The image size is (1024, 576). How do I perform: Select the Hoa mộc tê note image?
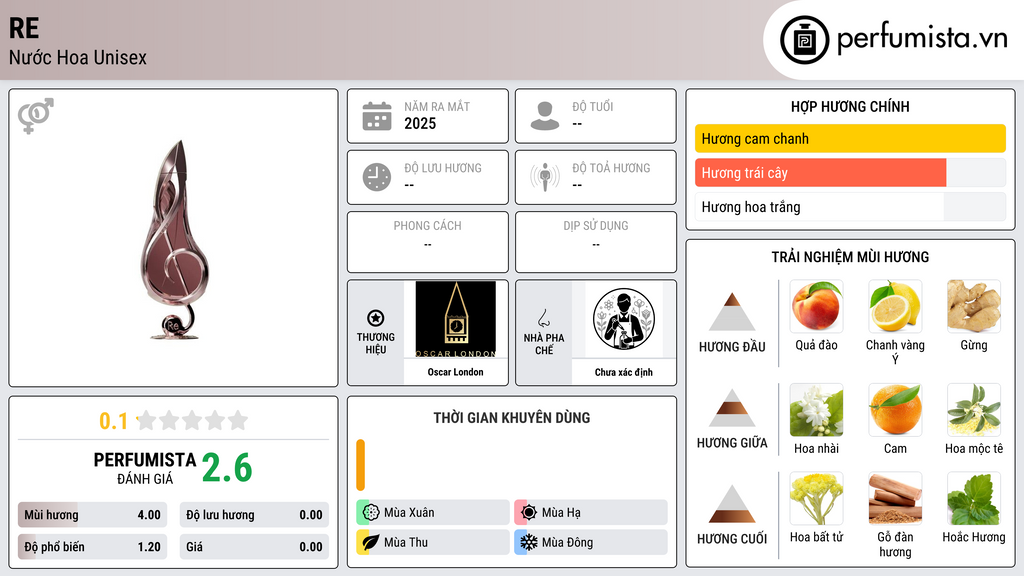tap(974, 410)
